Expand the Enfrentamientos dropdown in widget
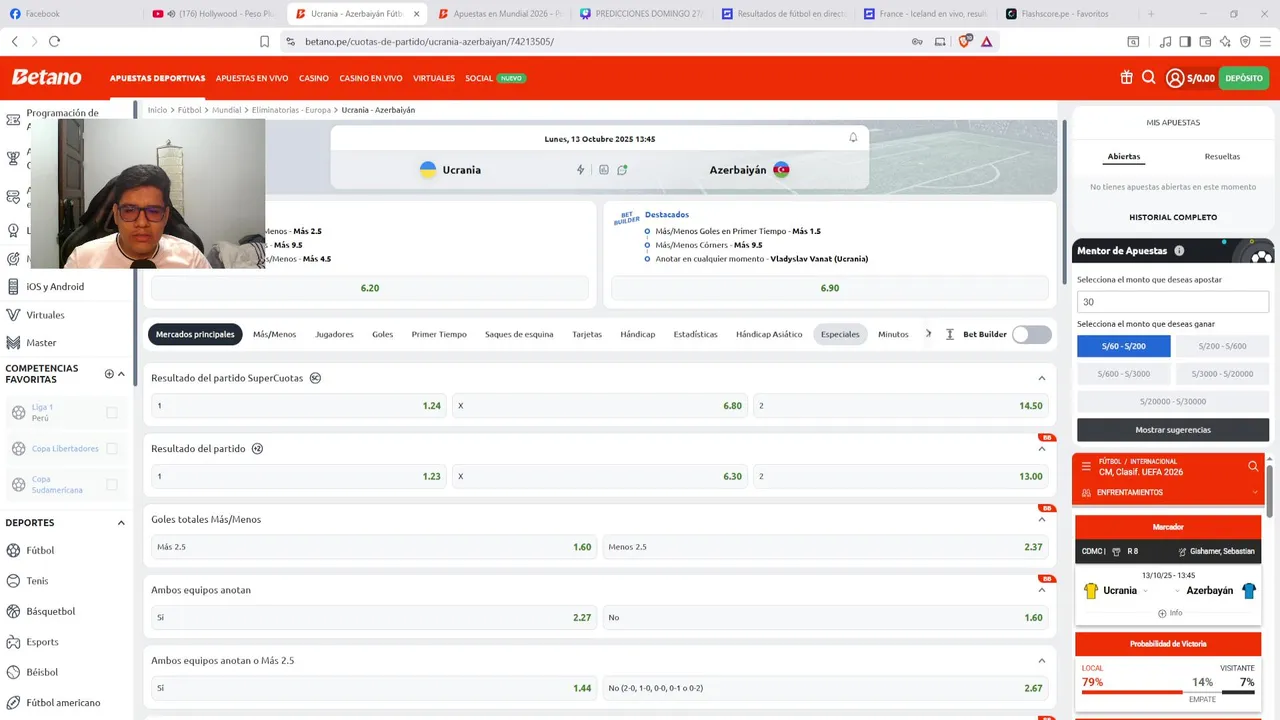1280x720 pixels. point(1255,492)
